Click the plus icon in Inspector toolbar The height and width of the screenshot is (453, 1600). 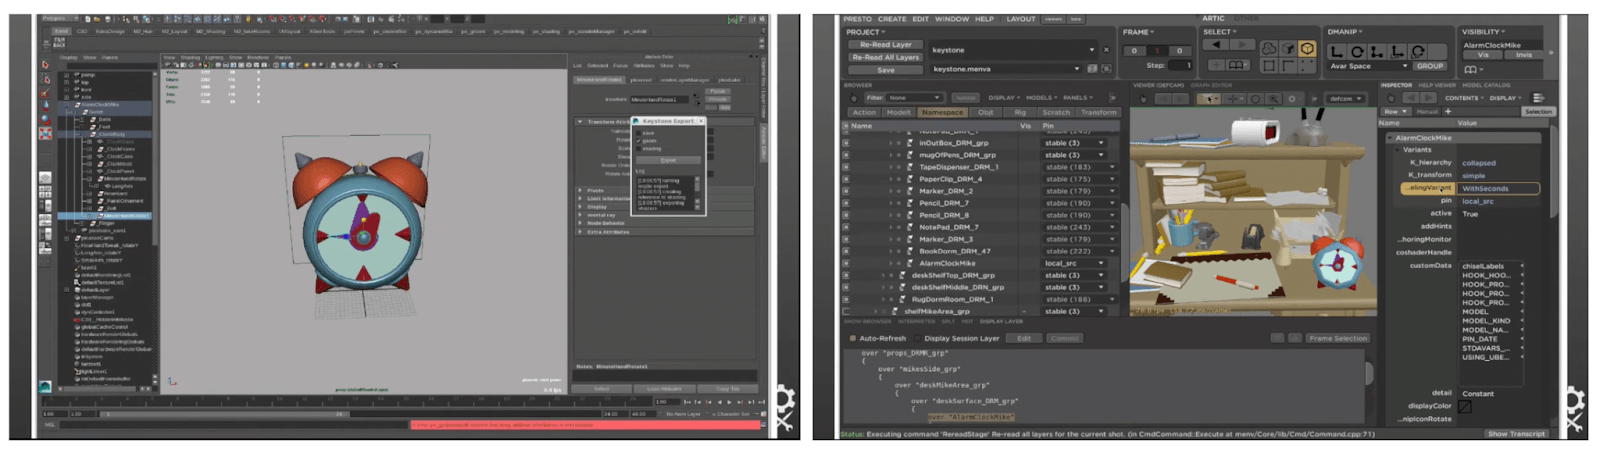click(1447, 111)
